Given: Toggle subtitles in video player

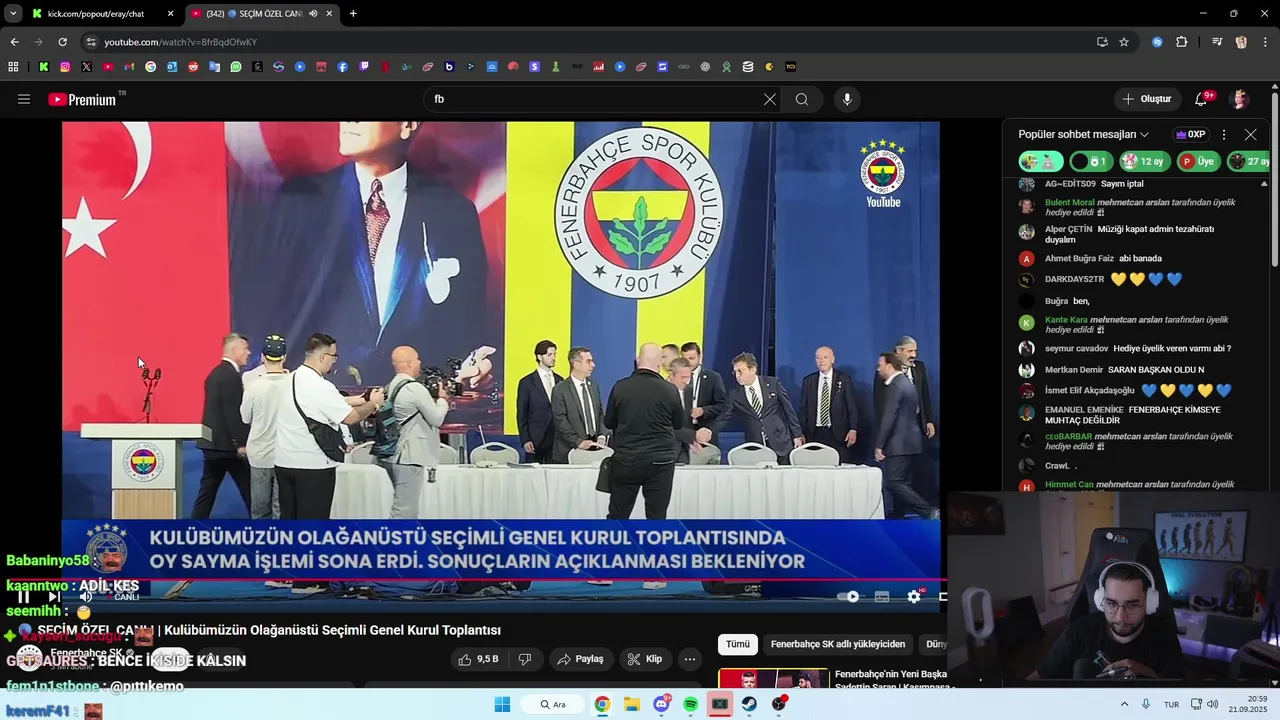Looking at the screenshot, I should tap(882, 597).
